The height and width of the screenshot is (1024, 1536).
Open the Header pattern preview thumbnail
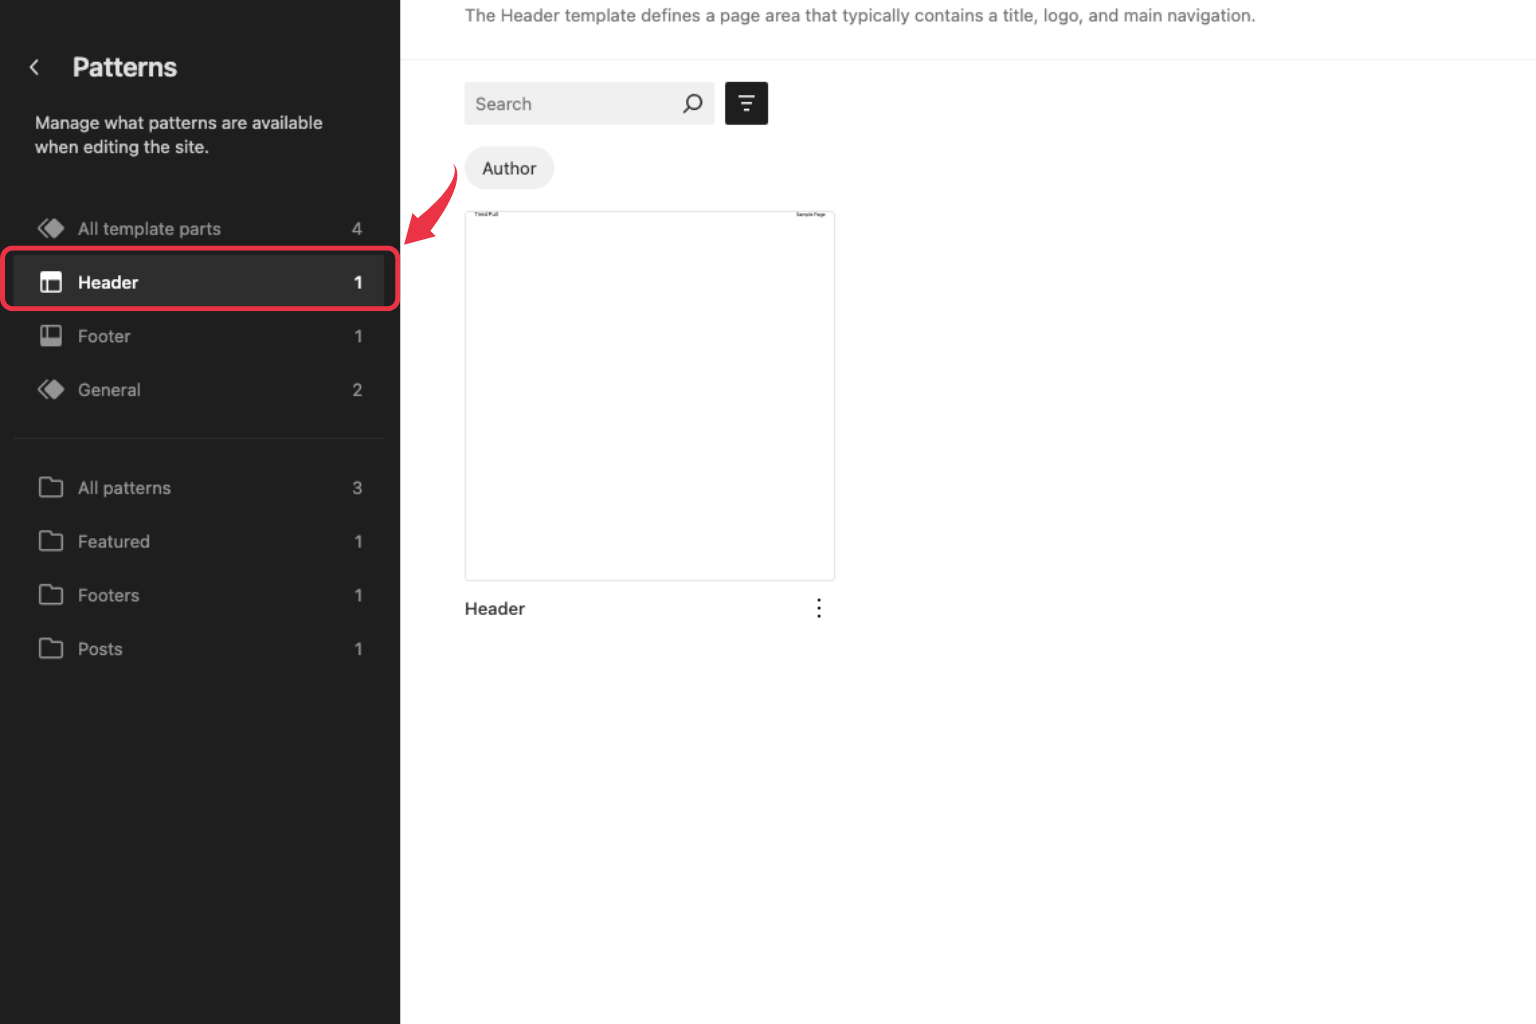tap(649, 394)
